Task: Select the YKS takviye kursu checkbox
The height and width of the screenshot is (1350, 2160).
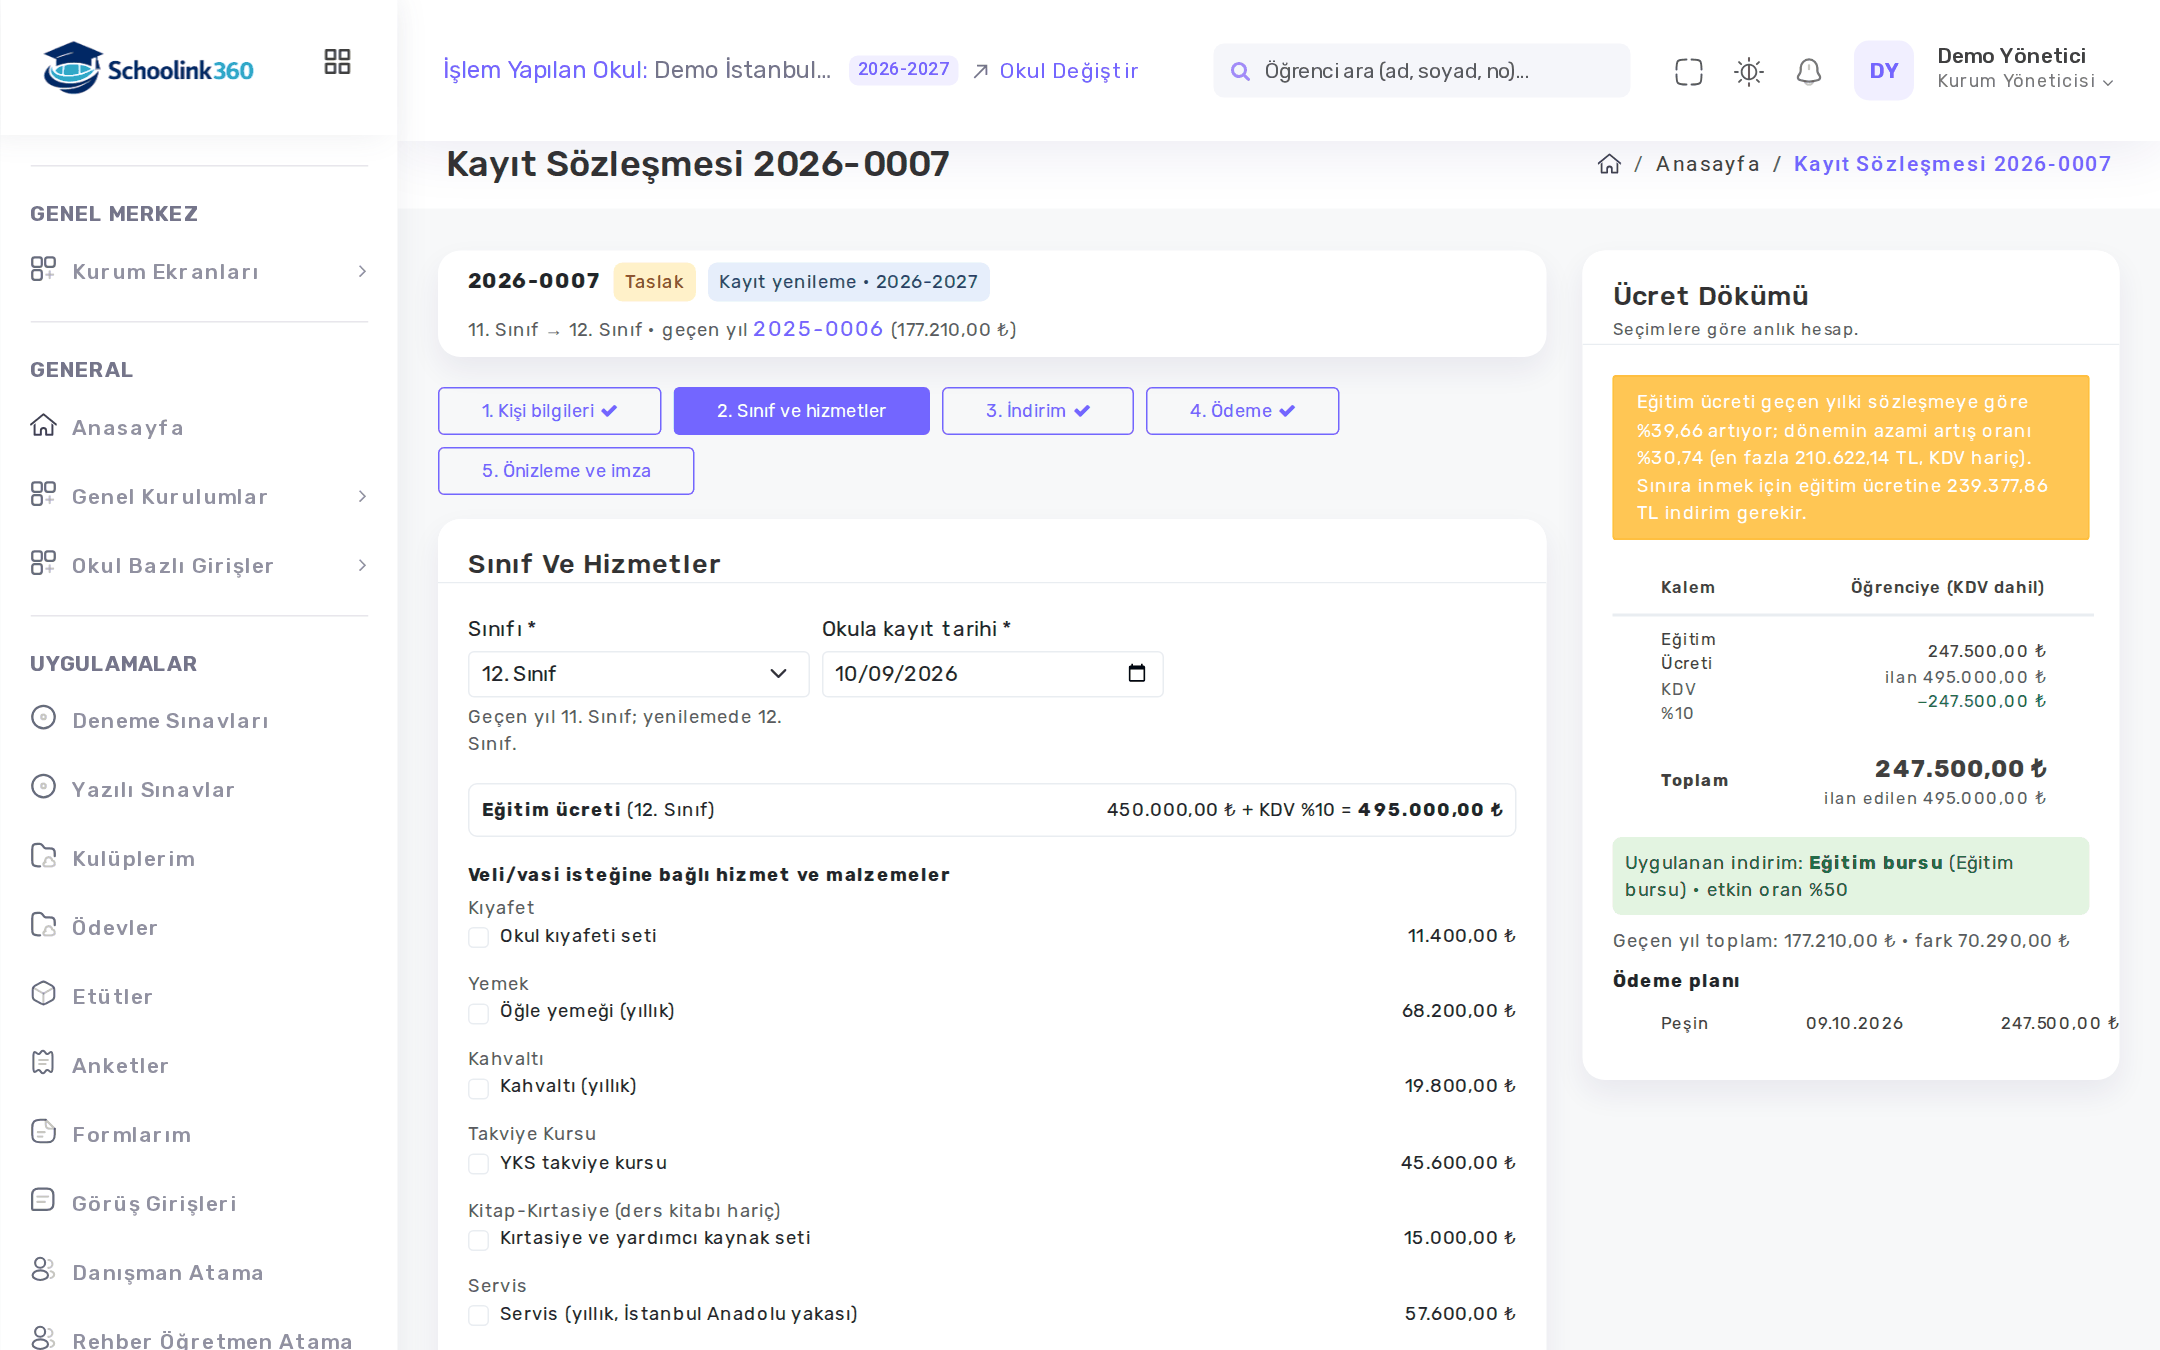Action: click(479, 1164)
